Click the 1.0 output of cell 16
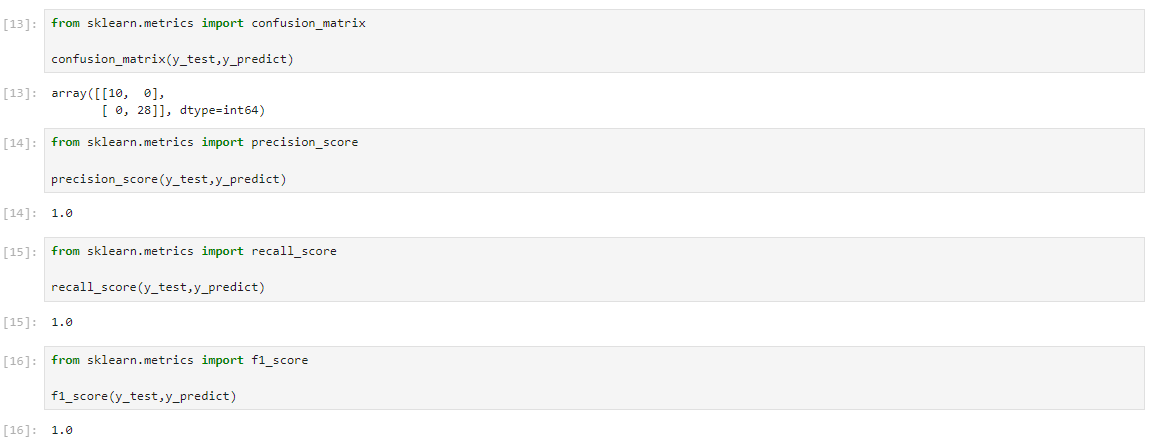The width and height of the screenshot is (1153, 442). [x=62, y=430]
